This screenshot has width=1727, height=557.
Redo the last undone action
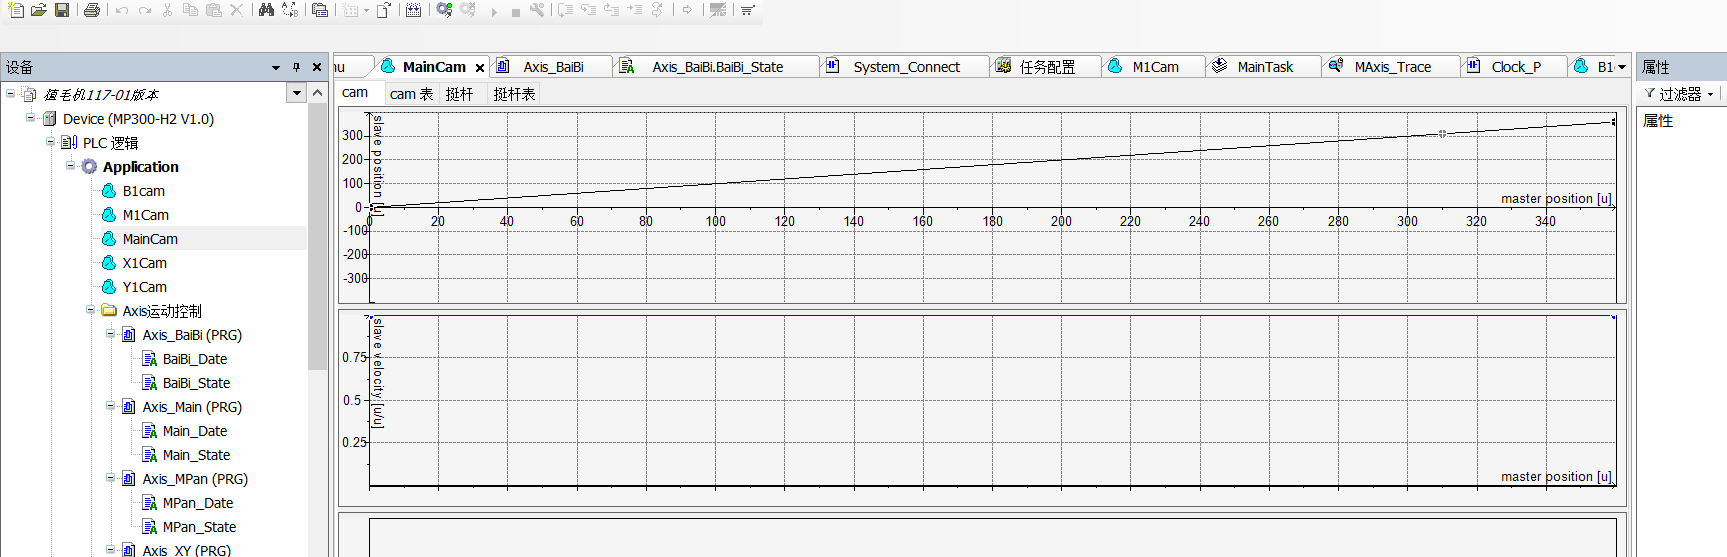[145, 10]
